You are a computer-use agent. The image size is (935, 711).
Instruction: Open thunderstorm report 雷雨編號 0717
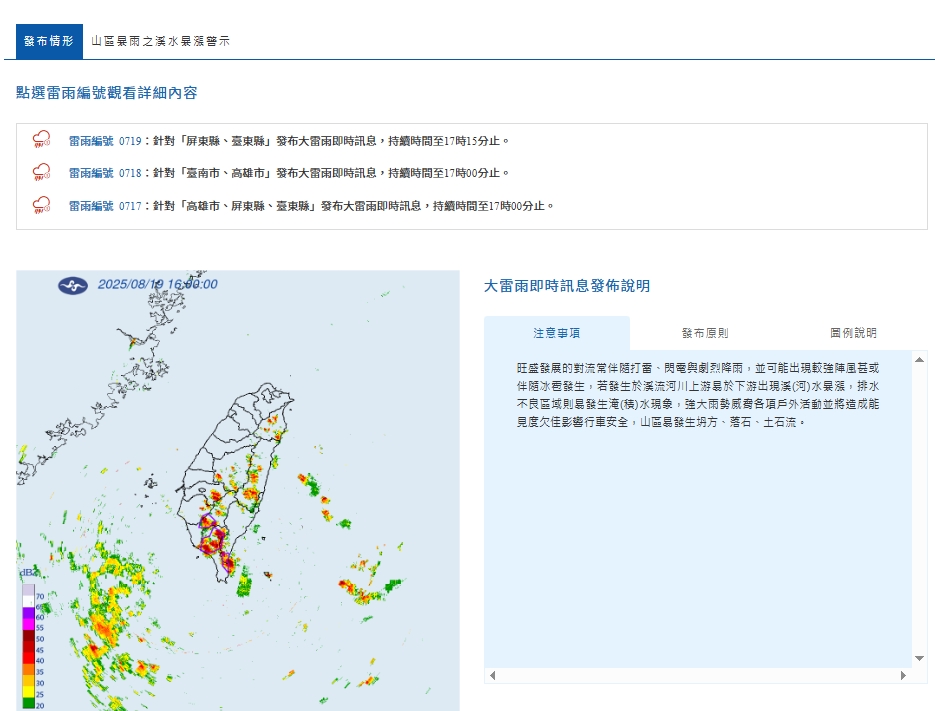(105, 206)
